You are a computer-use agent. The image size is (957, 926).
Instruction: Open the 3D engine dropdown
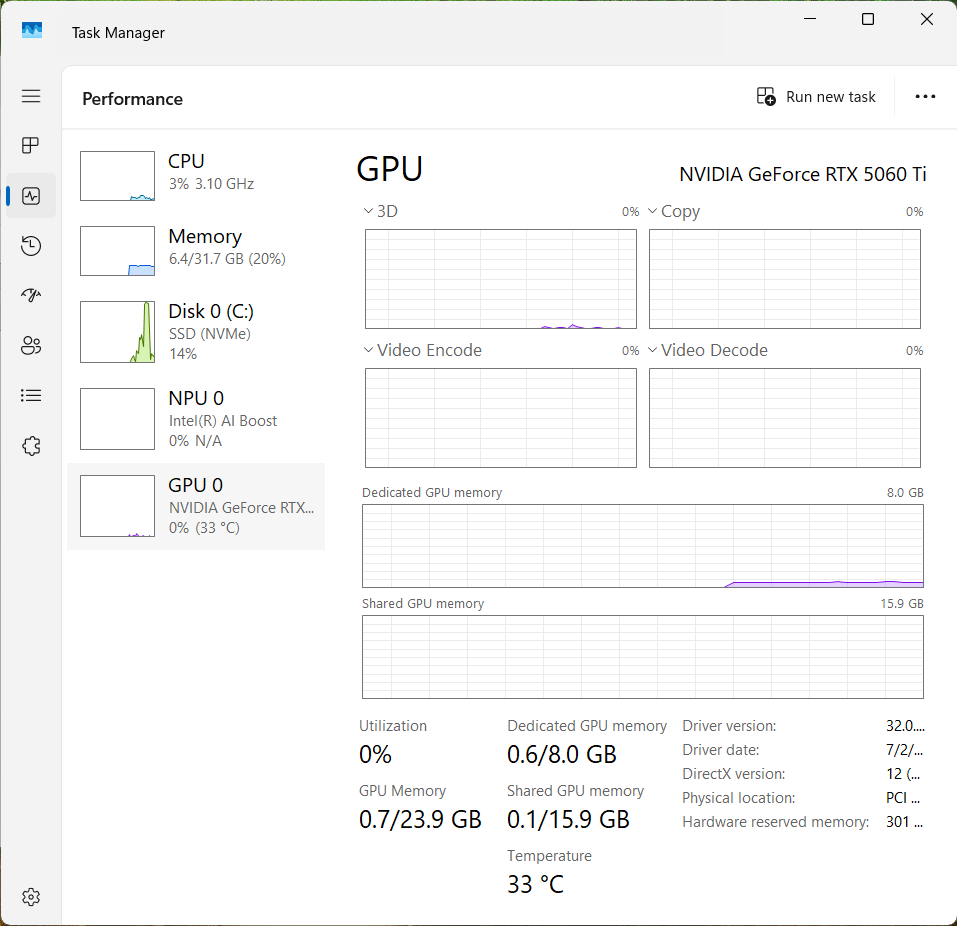pos(381,211)
